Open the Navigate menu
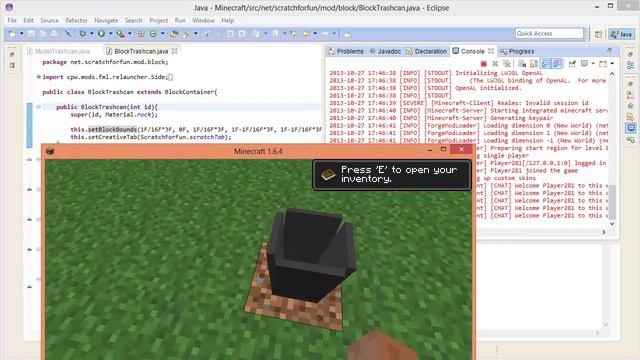Viewport: 640px width, 360px height. click(106, 20)
